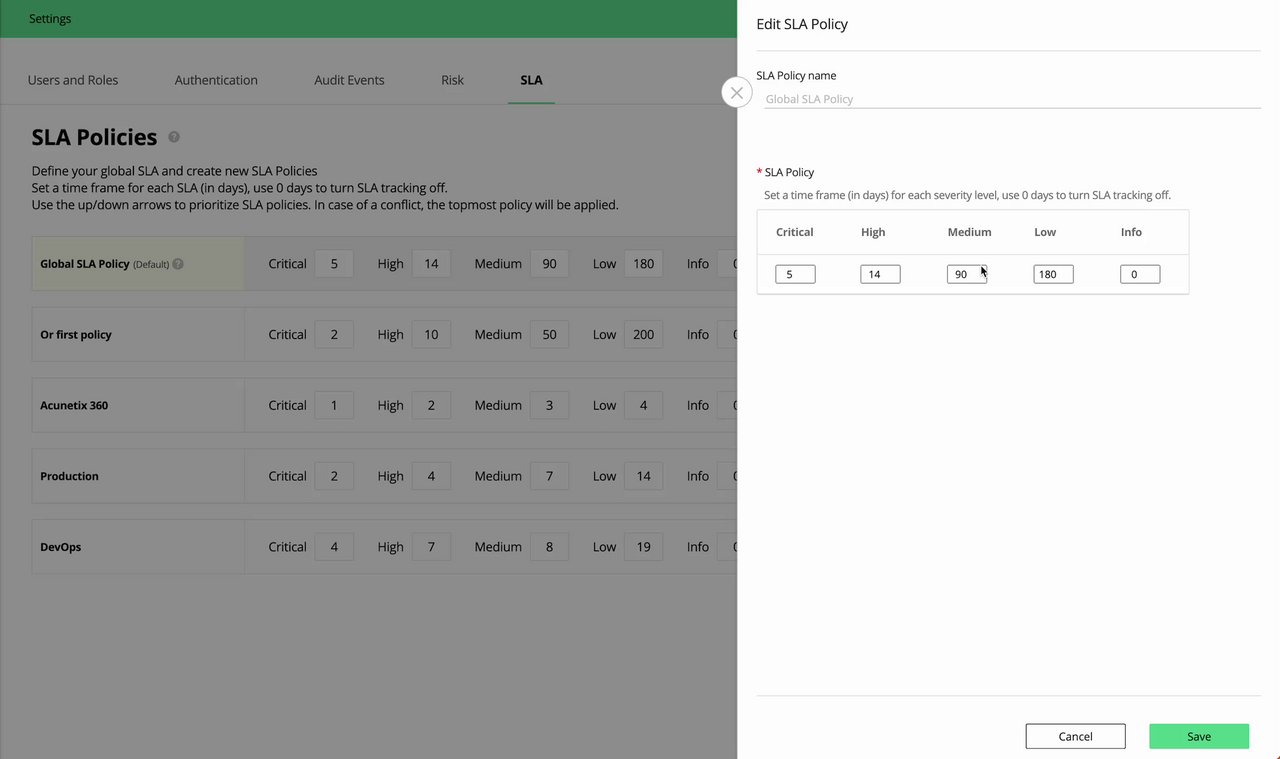1280x759 pixels.
Task: Close the Edit SLA Policy panel
Action: 736,93
